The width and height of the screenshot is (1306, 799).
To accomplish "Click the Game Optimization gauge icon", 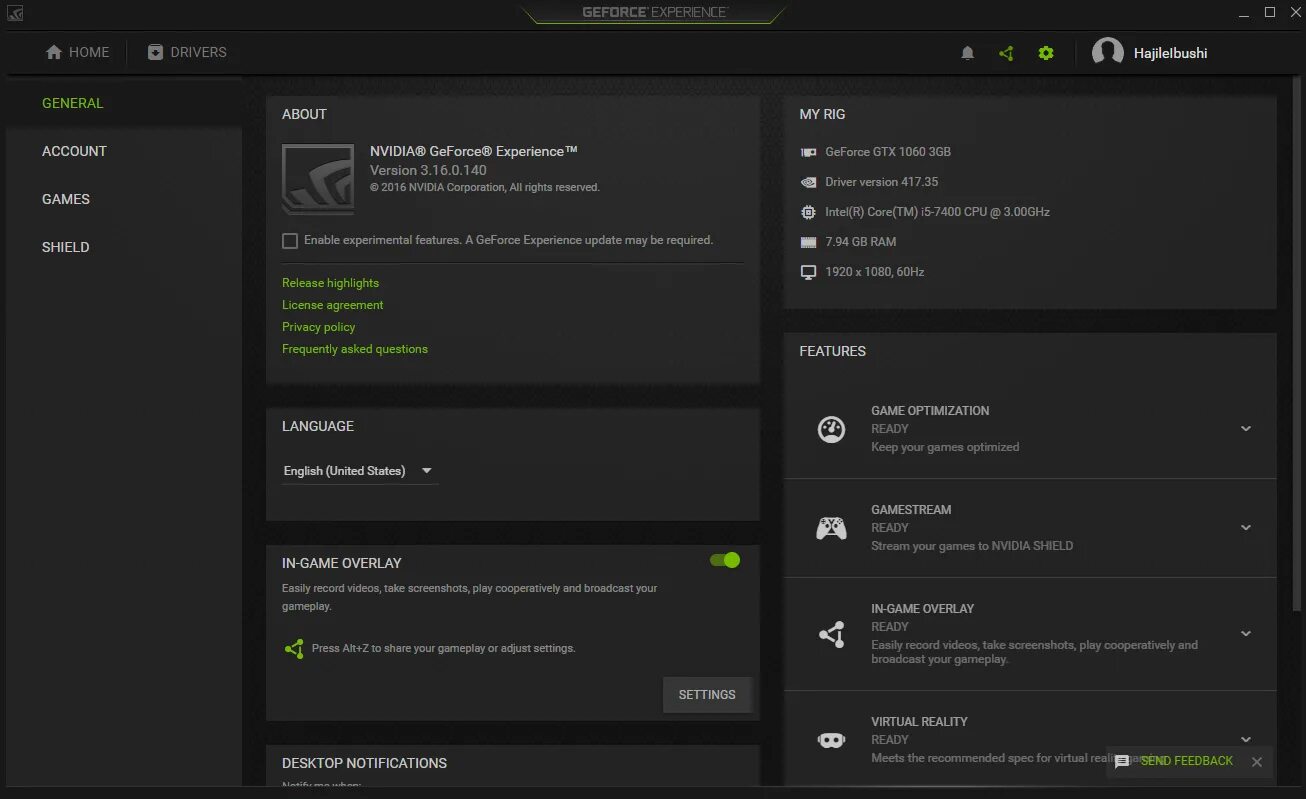I will point(831,429).
